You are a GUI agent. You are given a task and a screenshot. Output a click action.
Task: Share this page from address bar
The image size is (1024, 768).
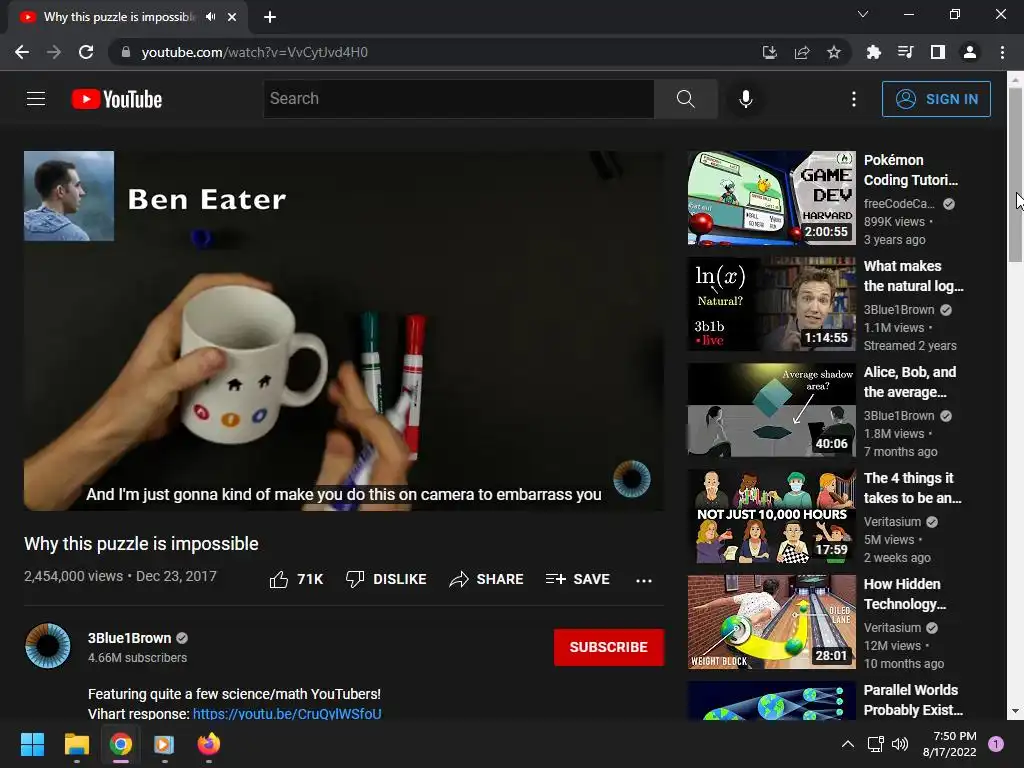(802, 52)
